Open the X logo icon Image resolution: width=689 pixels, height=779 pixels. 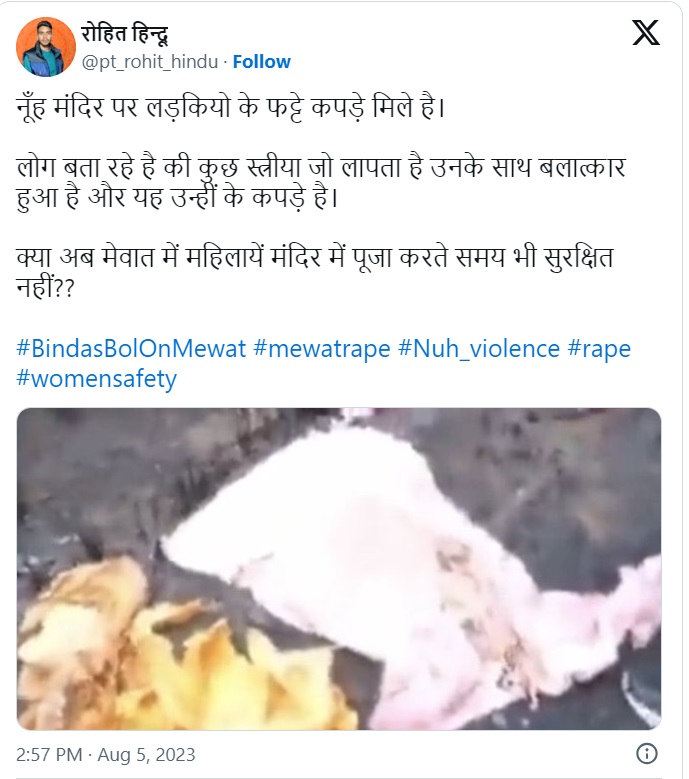coord(646,33)
